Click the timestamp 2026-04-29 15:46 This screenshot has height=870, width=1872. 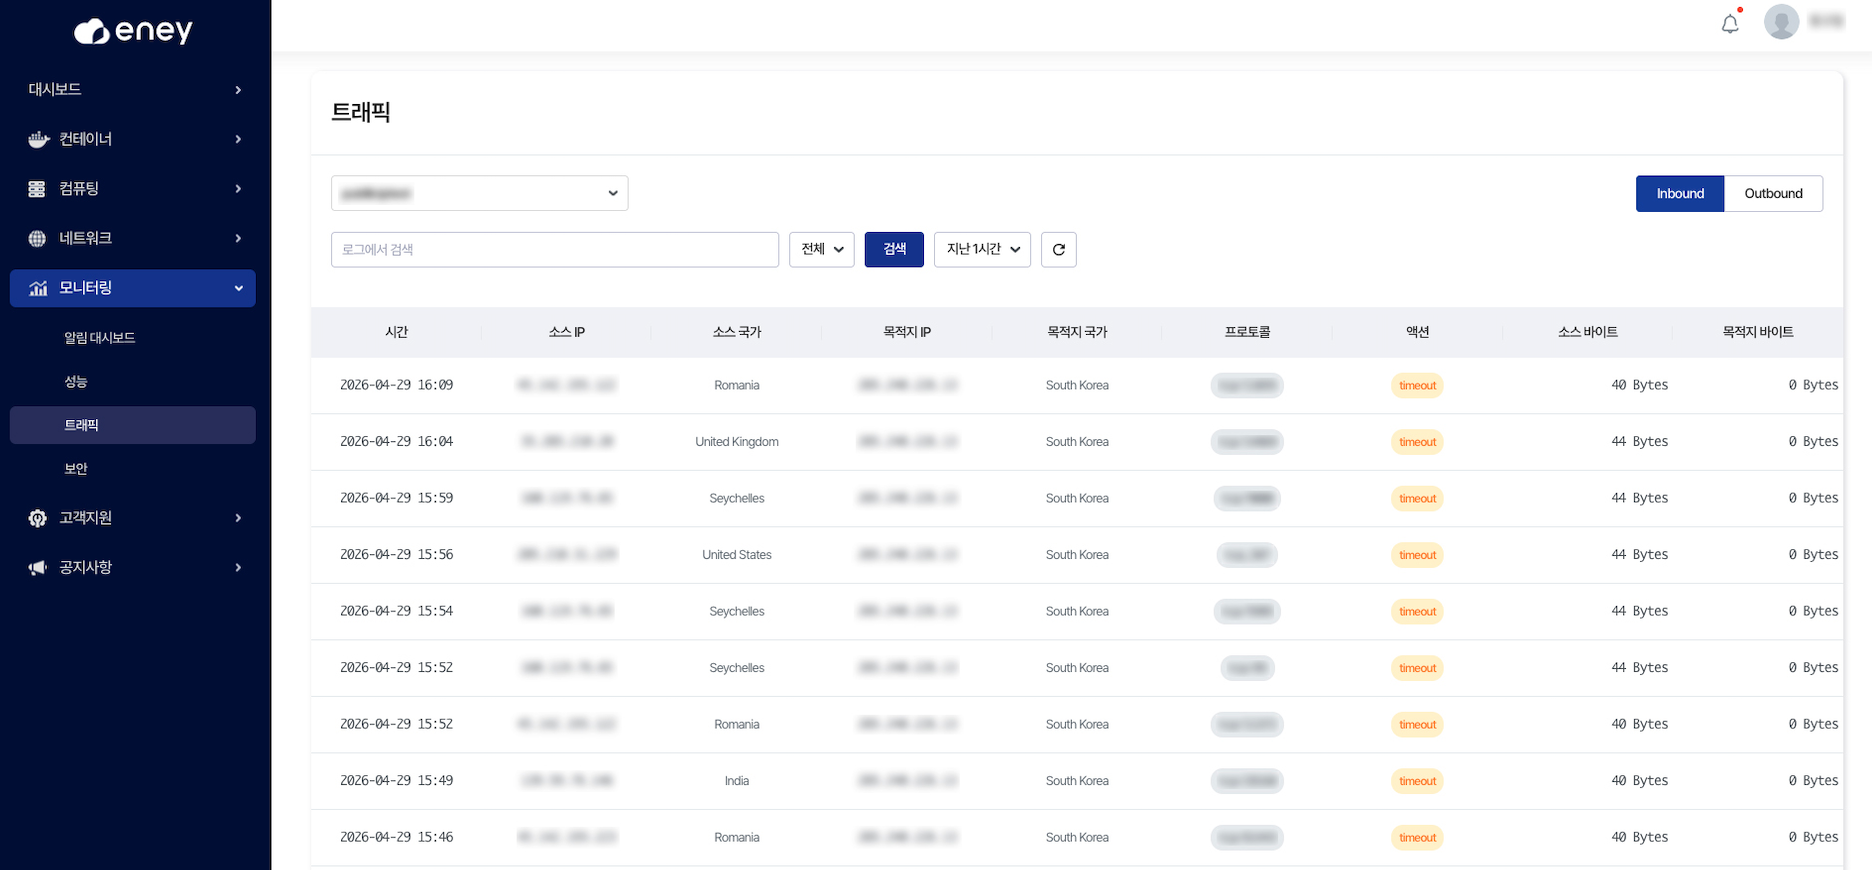pyautogui.click(x=397, y=837)
